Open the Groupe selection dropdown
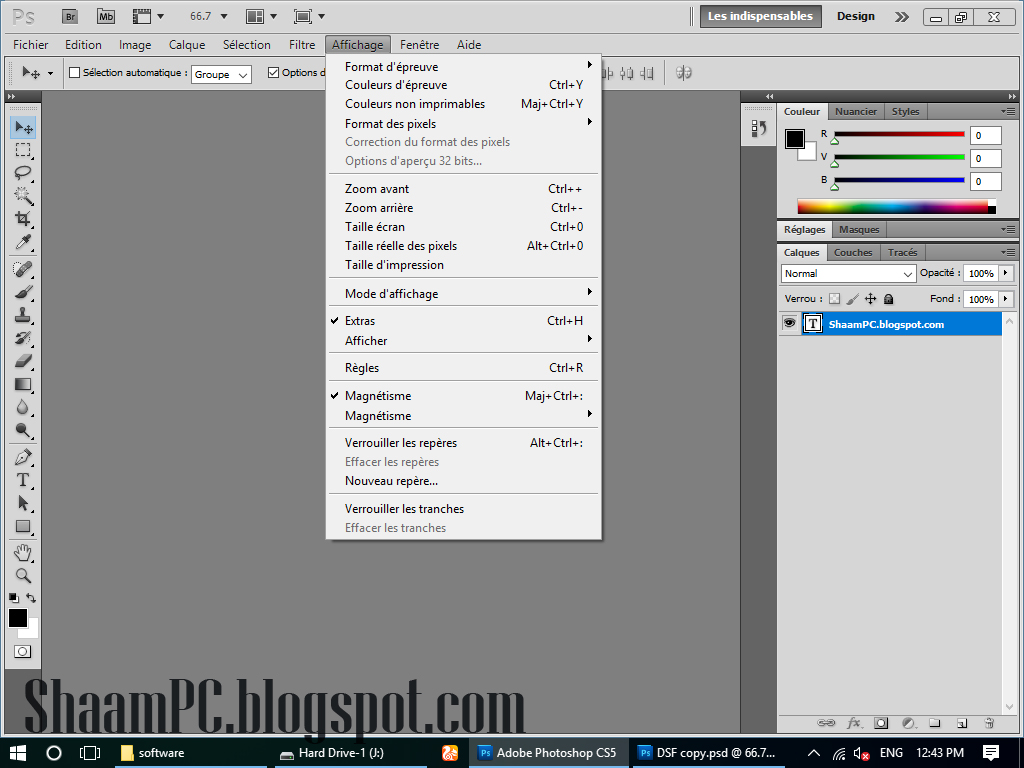Screen dimensions: 1024x768 point(221,74)
